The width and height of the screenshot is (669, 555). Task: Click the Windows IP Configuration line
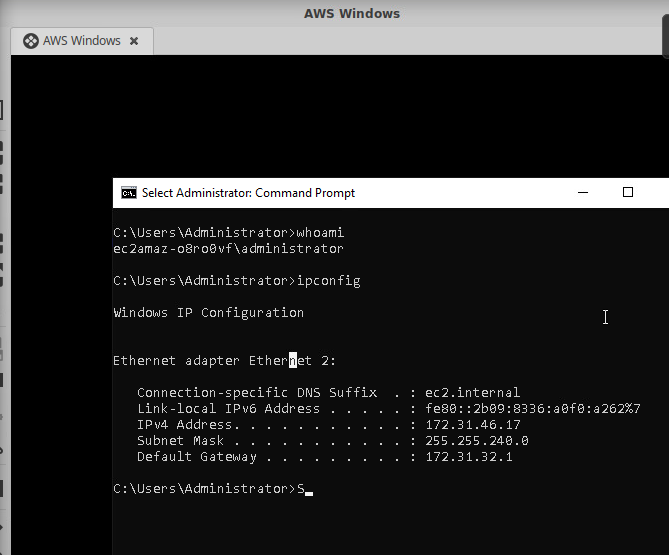[208, 312]
